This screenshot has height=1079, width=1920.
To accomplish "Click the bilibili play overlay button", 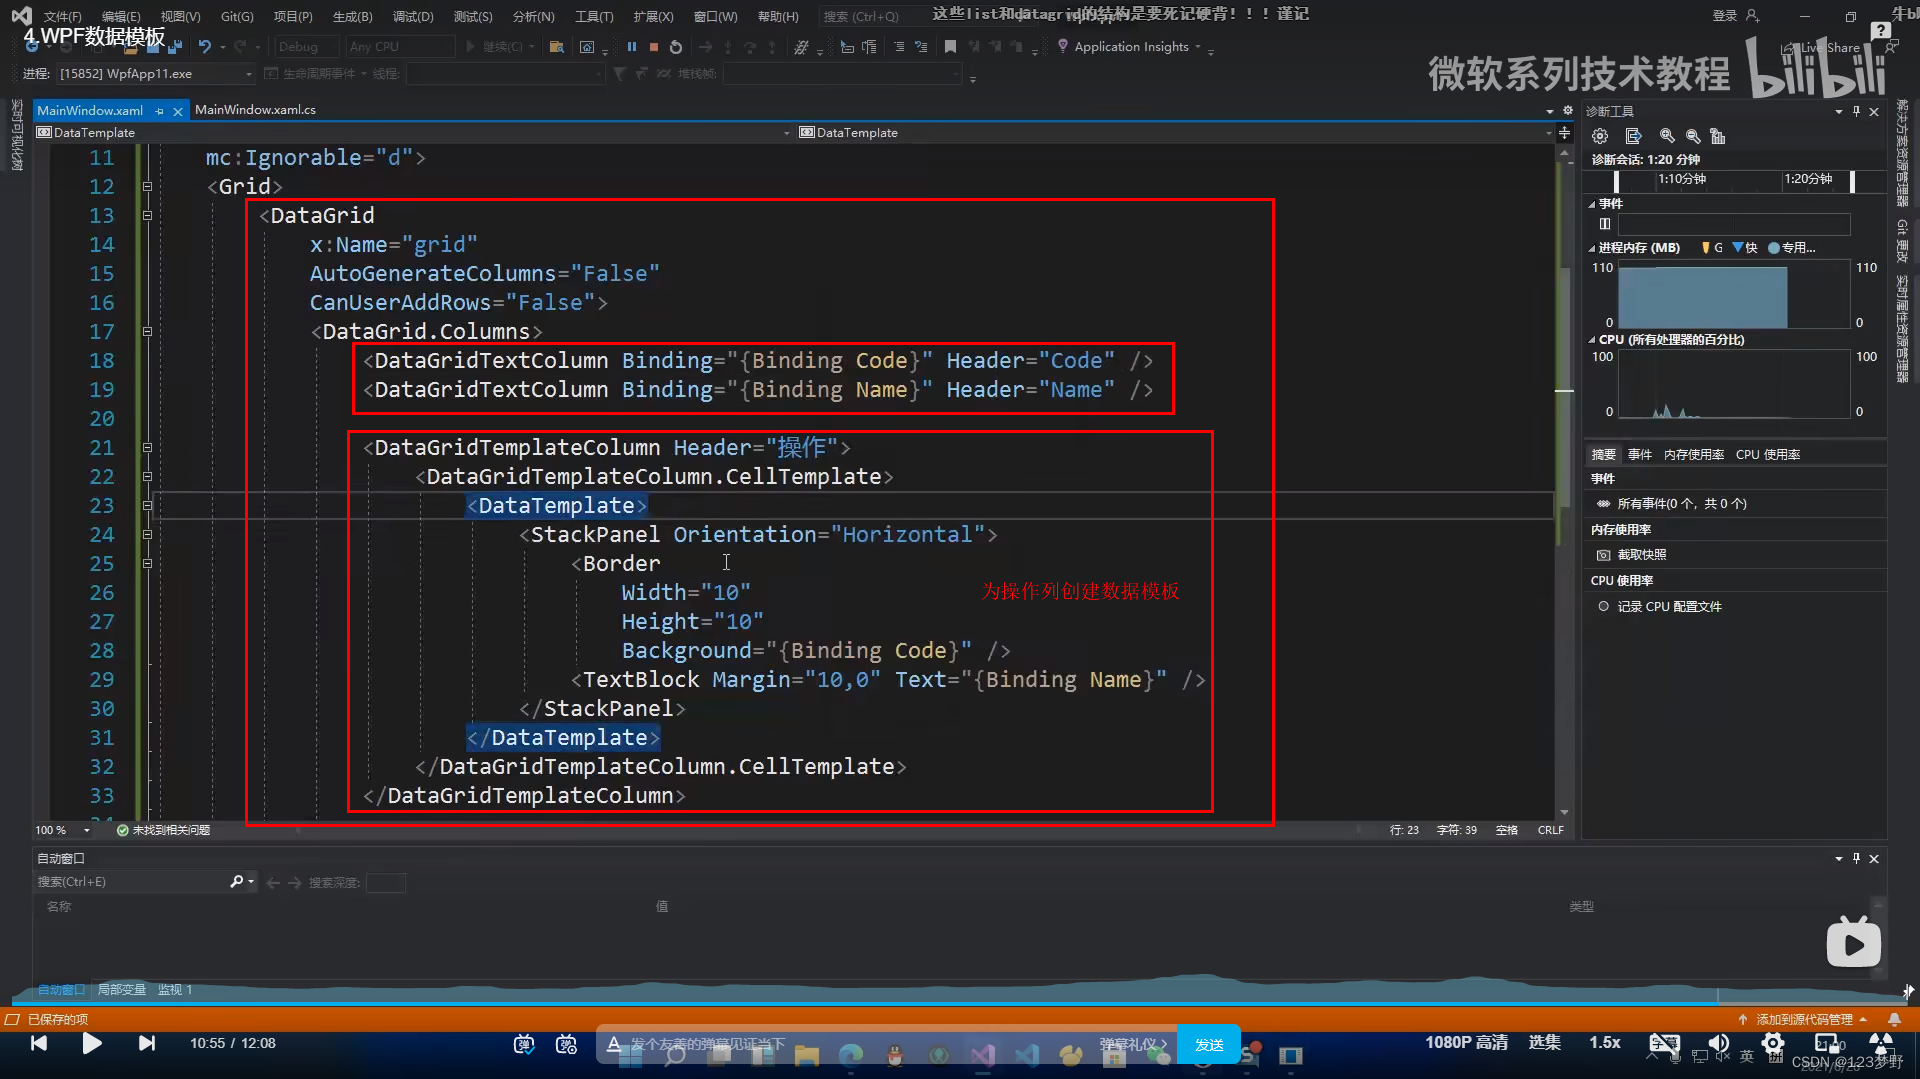I will [x=1854, y=942].
